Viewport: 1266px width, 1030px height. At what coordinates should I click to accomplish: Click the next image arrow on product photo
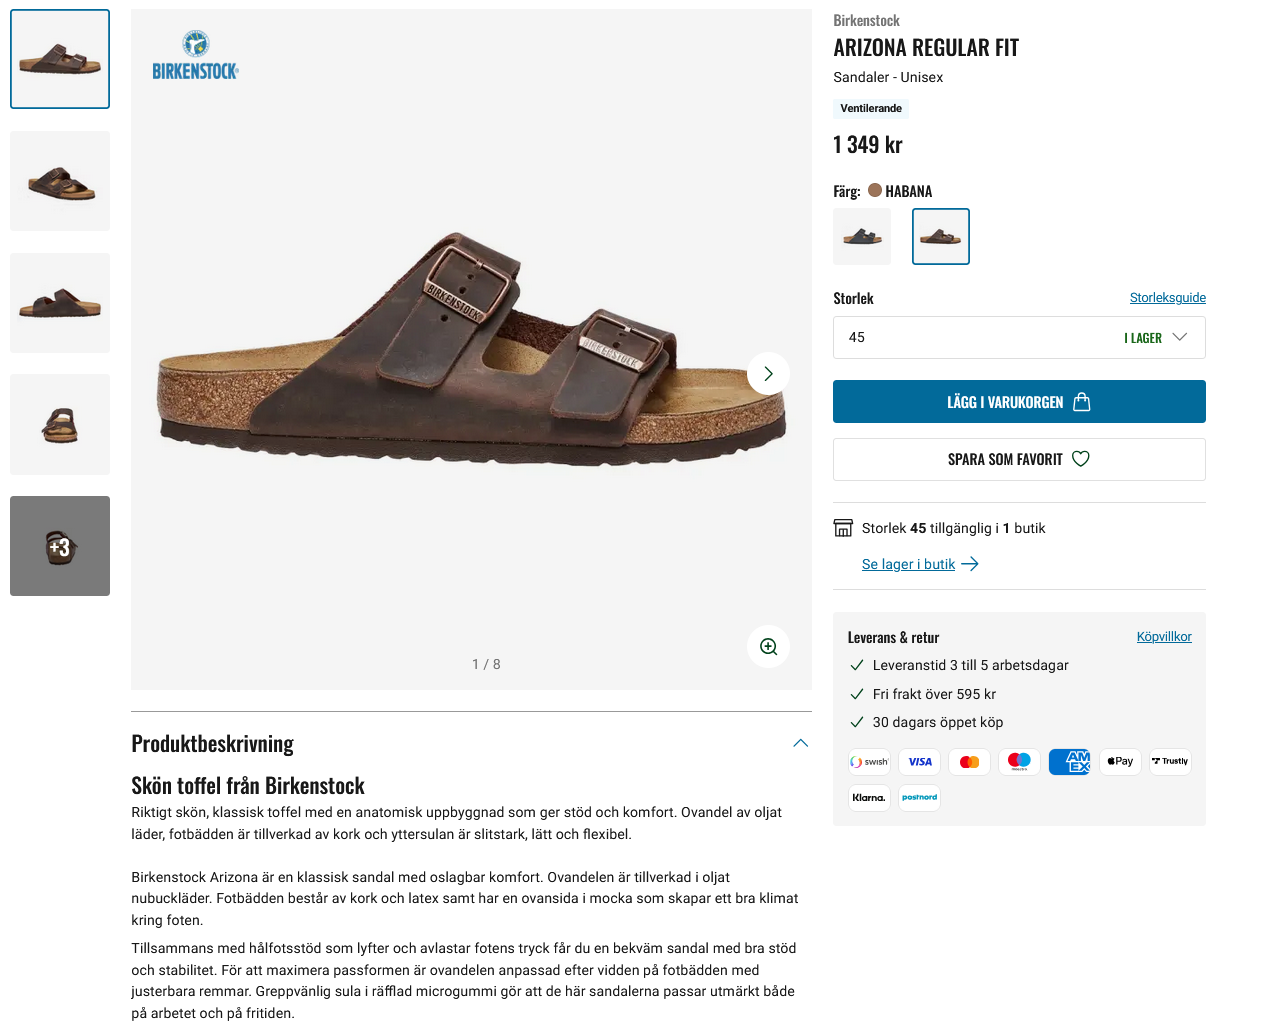(x=768, y=374)
